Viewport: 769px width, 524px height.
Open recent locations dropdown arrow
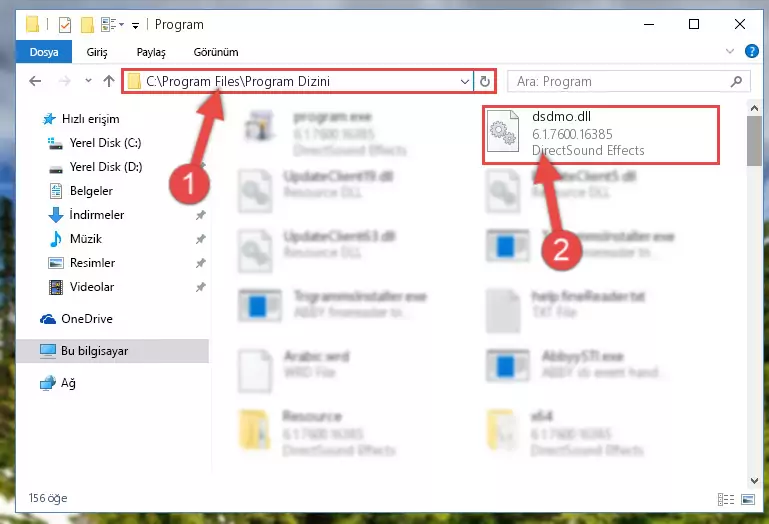88,80
